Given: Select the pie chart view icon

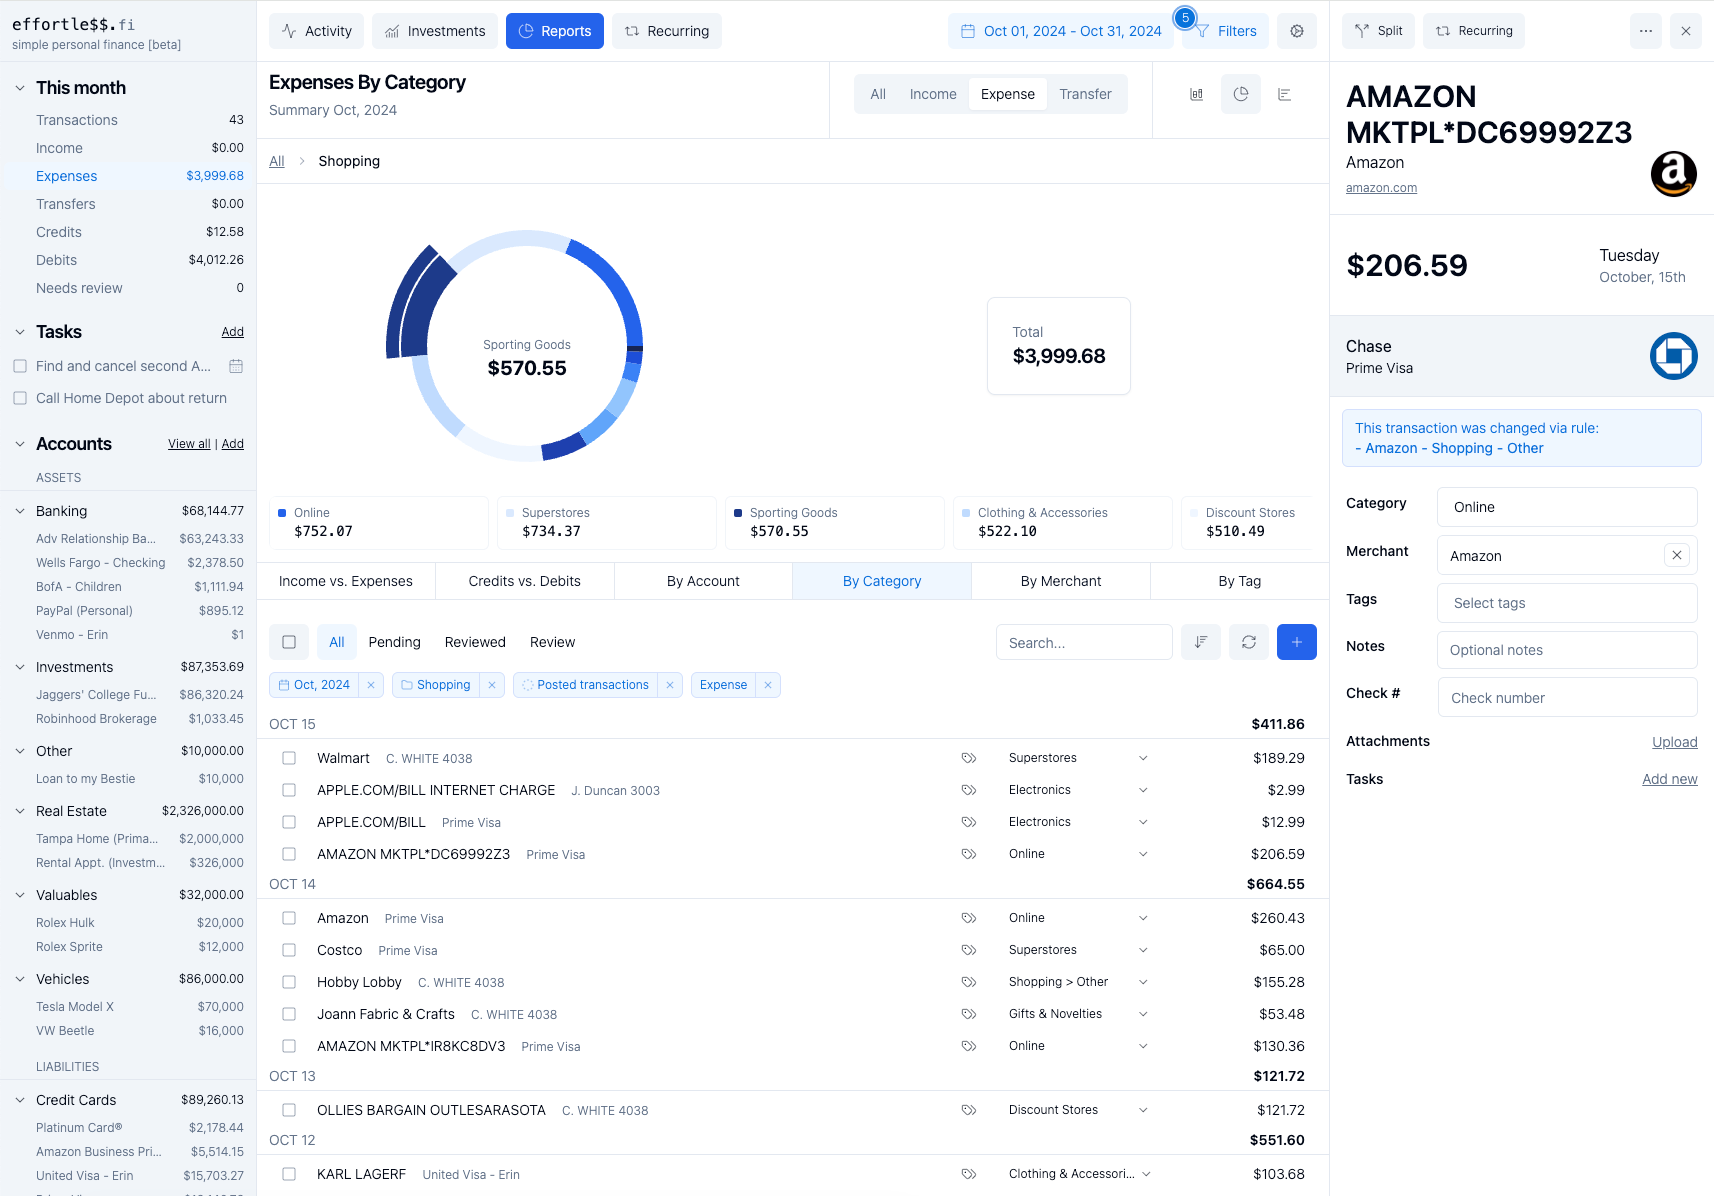Looking at the screenshot, I should (1240, 94).
